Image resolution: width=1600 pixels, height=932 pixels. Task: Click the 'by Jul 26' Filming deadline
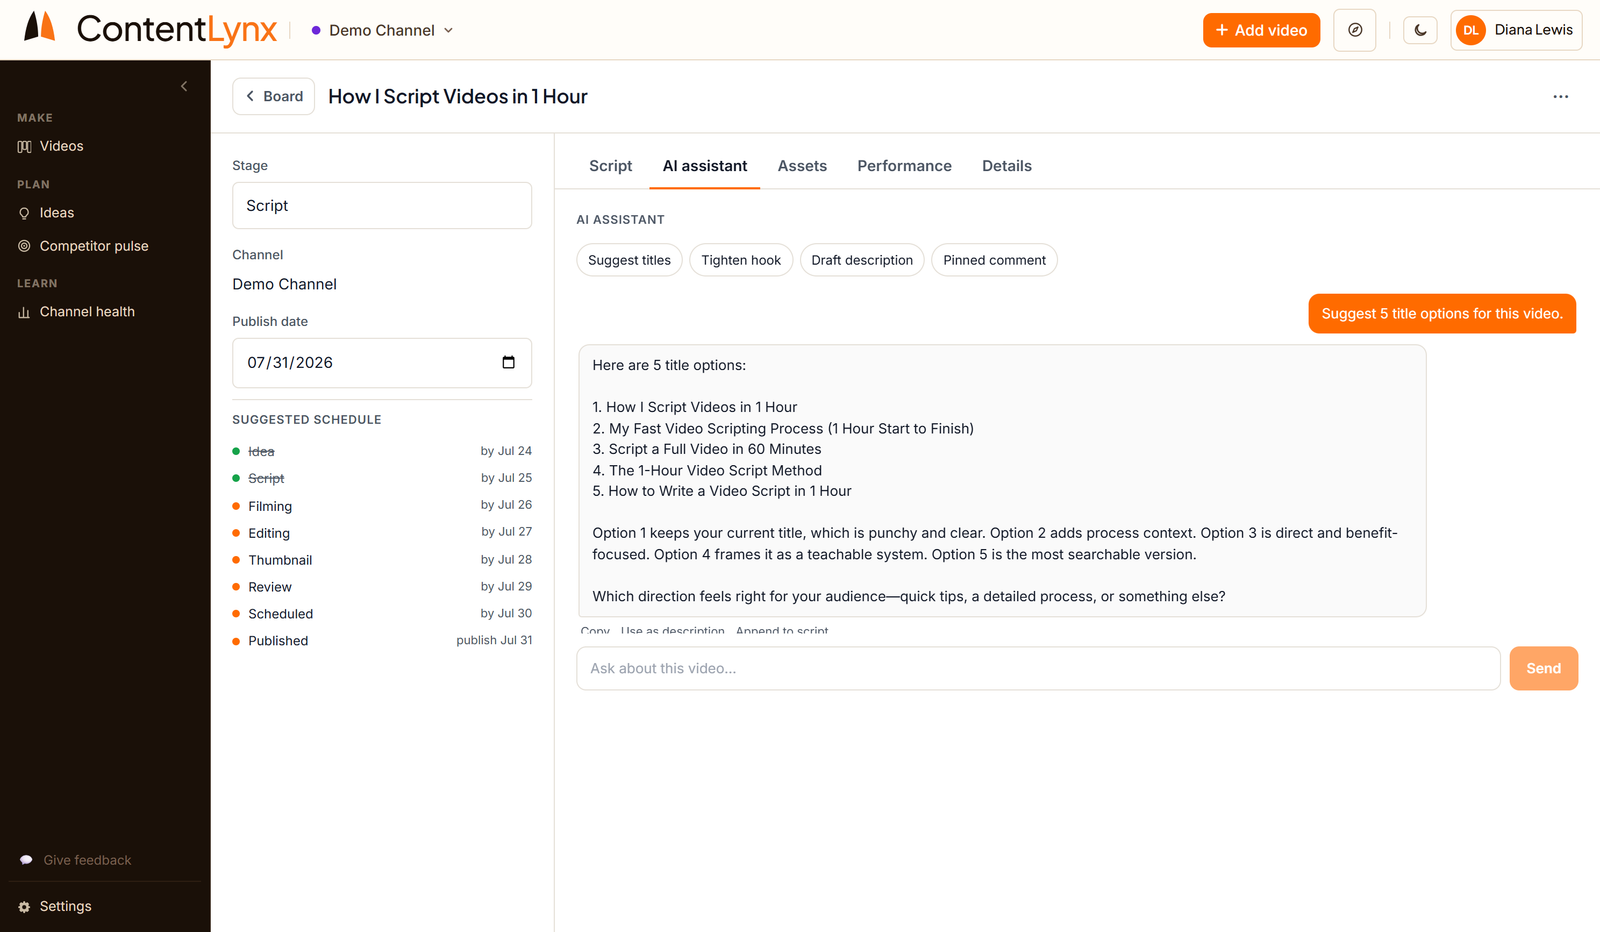coord(506,505)
